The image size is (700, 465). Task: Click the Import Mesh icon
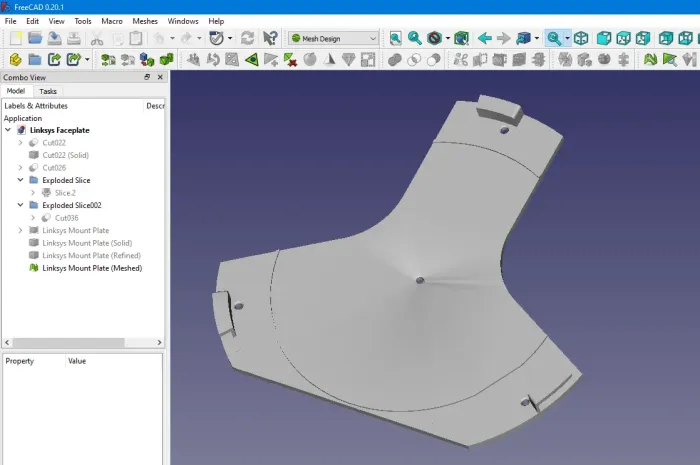tap(108, 59)
